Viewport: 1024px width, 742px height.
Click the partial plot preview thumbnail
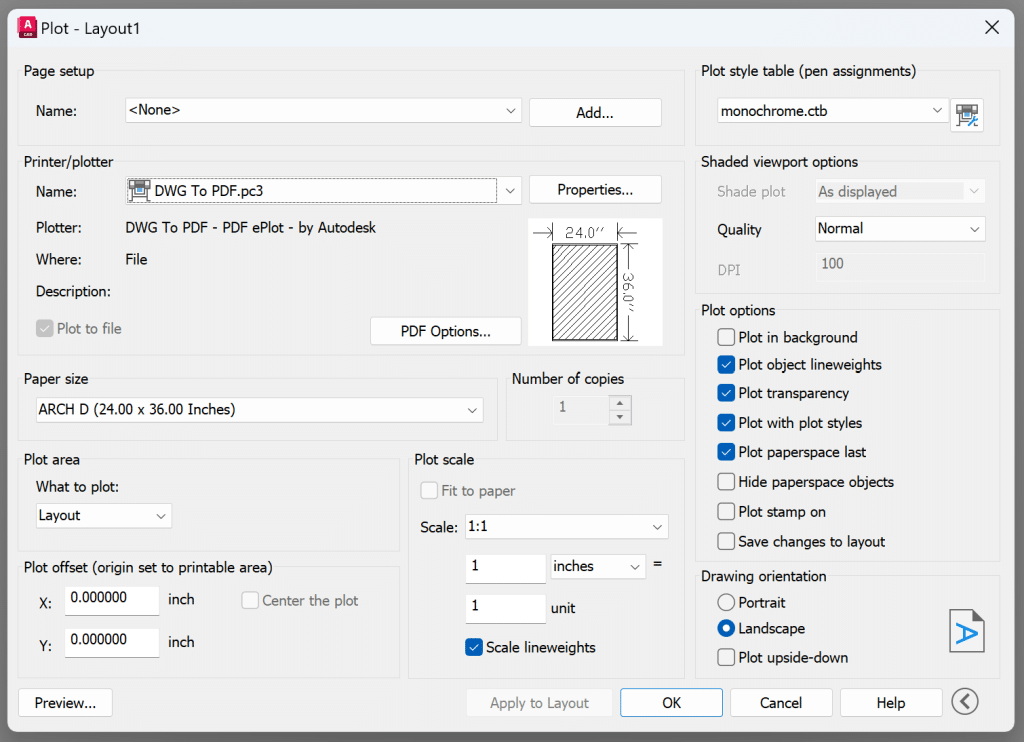pyautogui.click(x=594, y=282)
